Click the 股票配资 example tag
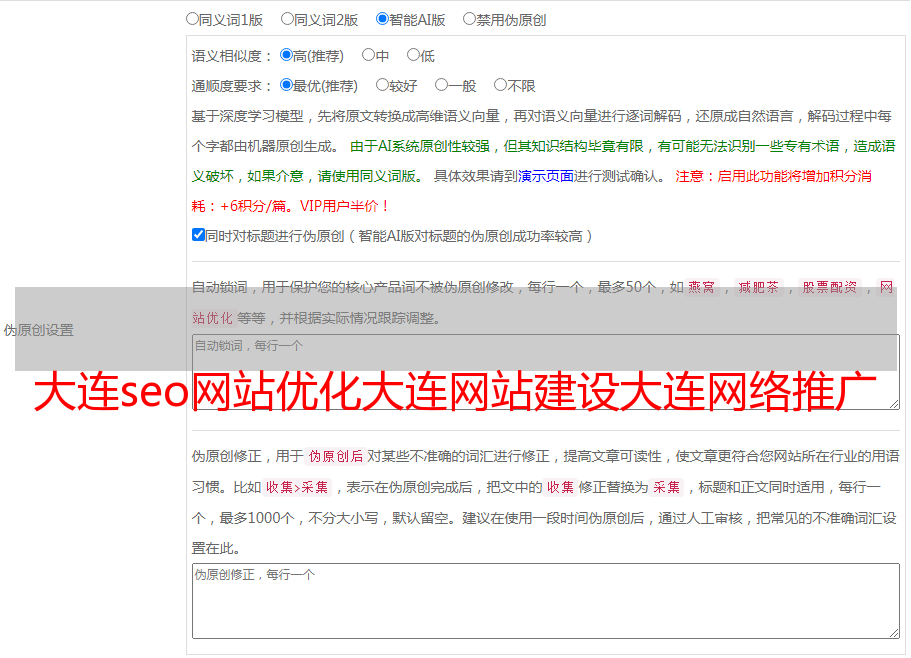The height and width of the screenshot is (658, 911). click(x=830, y=287)
